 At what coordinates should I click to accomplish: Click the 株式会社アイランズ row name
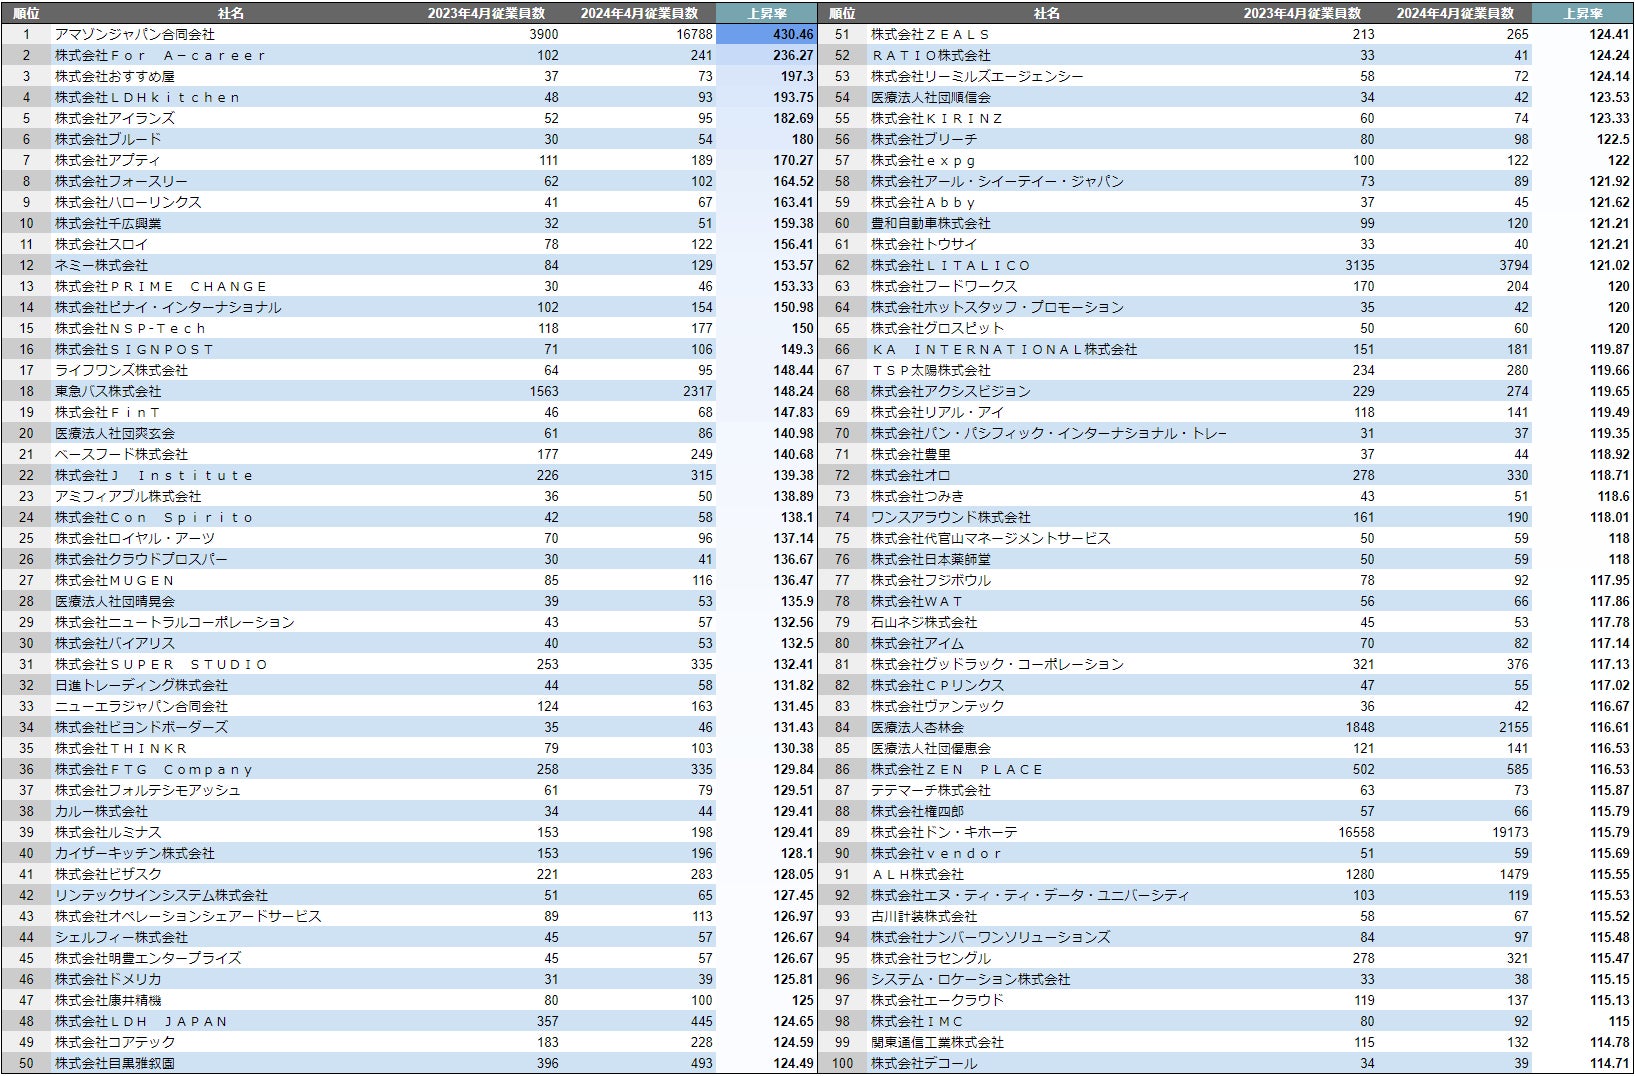click(x=115, y=118)
